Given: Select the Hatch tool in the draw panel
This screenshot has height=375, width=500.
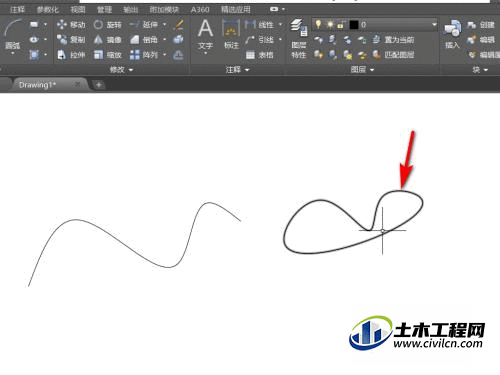Looking at the screenshot, I should click(x=34, y=54).
